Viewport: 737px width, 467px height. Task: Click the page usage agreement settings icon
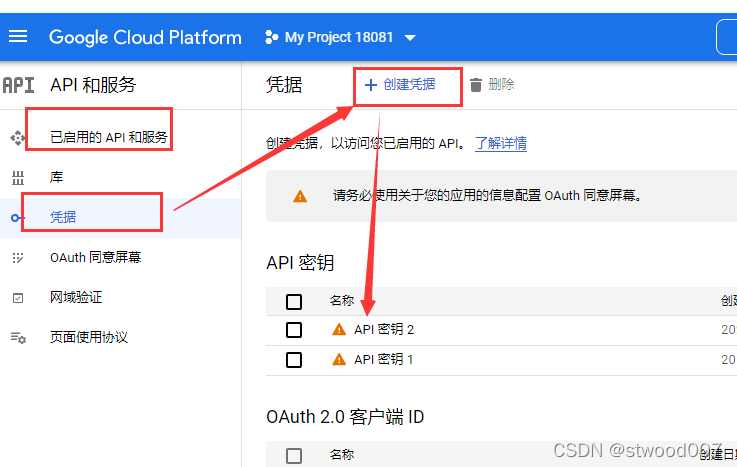point(18,337)
